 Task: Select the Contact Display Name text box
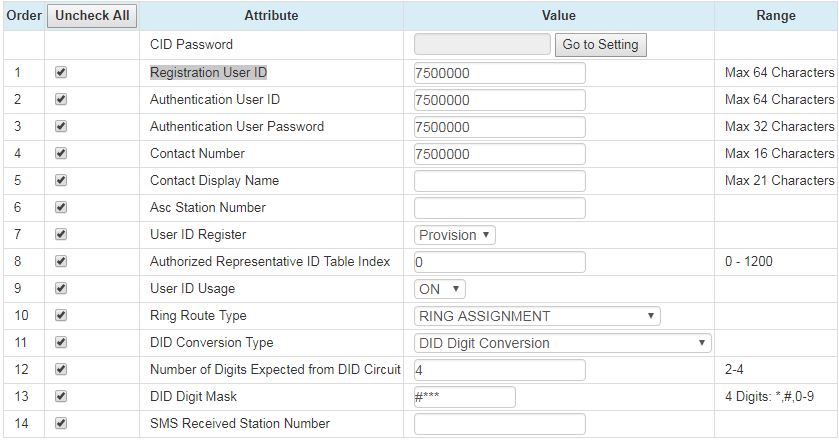point(499,181)
